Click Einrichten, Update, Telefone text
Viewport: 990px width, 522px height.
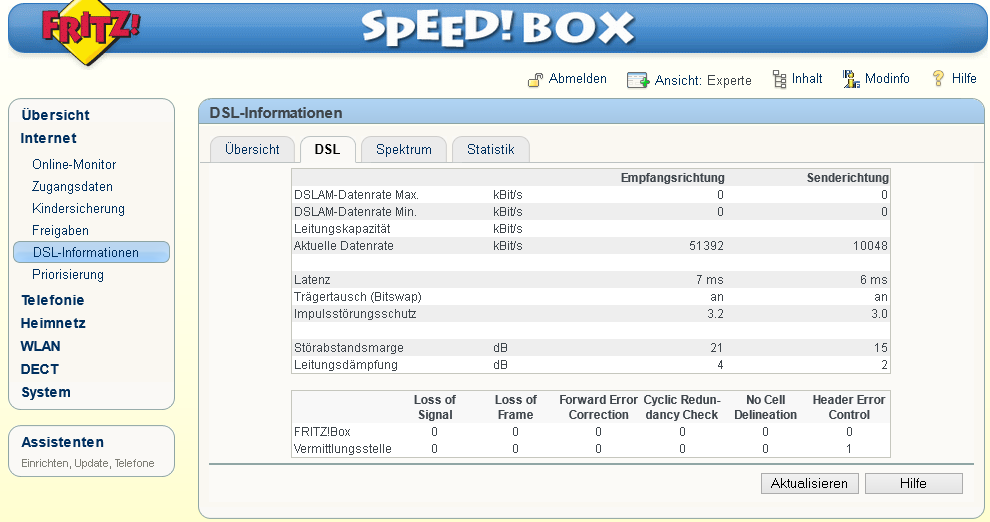coord(88,463)
